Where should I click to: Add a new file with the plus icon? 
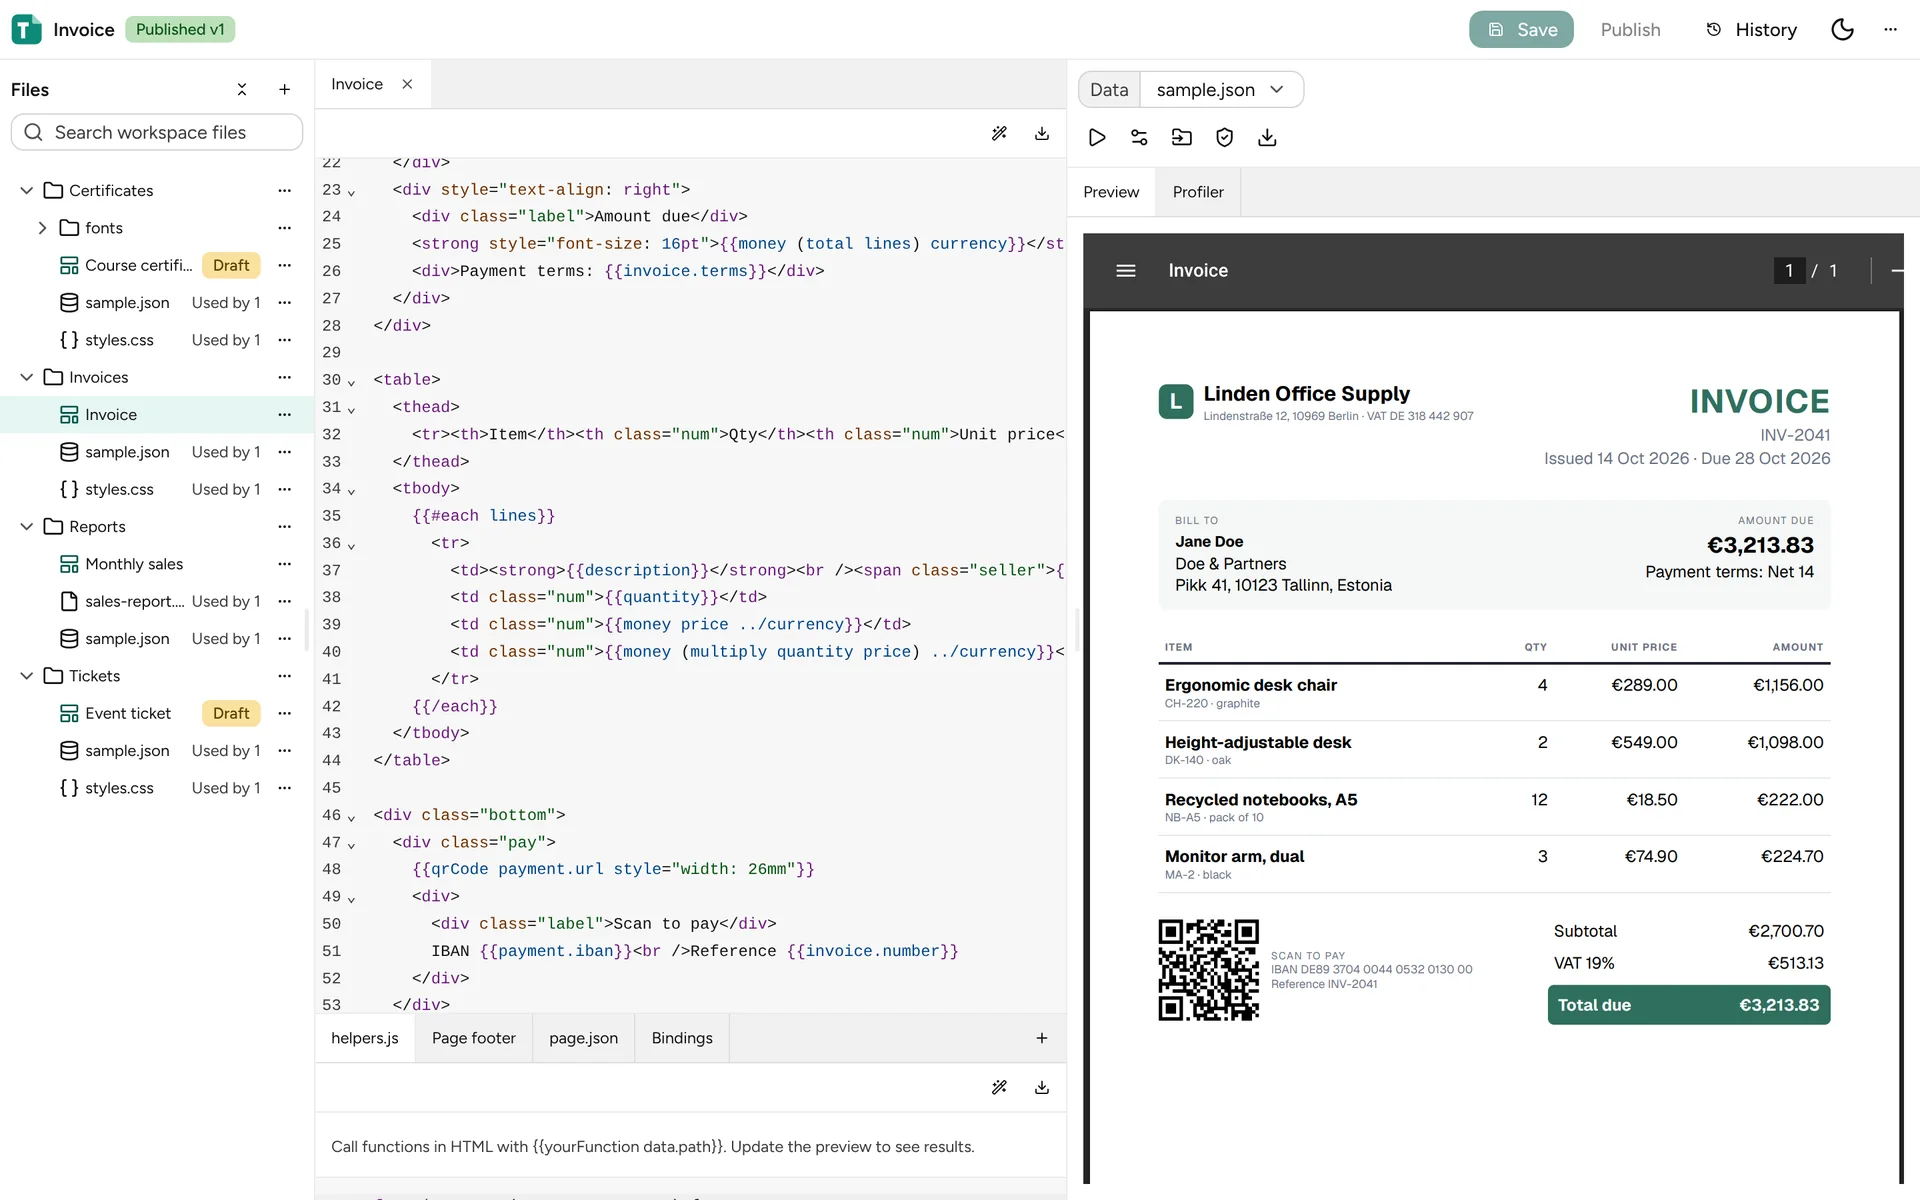coord(284,90)
